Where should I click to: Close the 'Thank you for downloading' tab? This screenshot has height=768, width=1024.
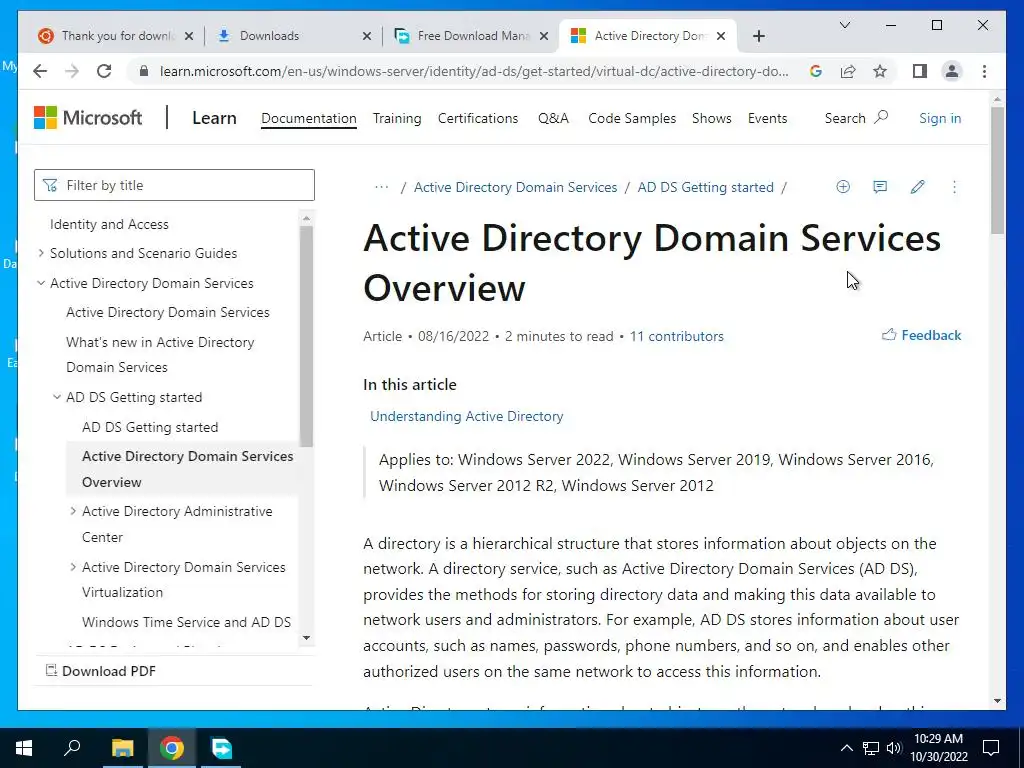point(189,36)
